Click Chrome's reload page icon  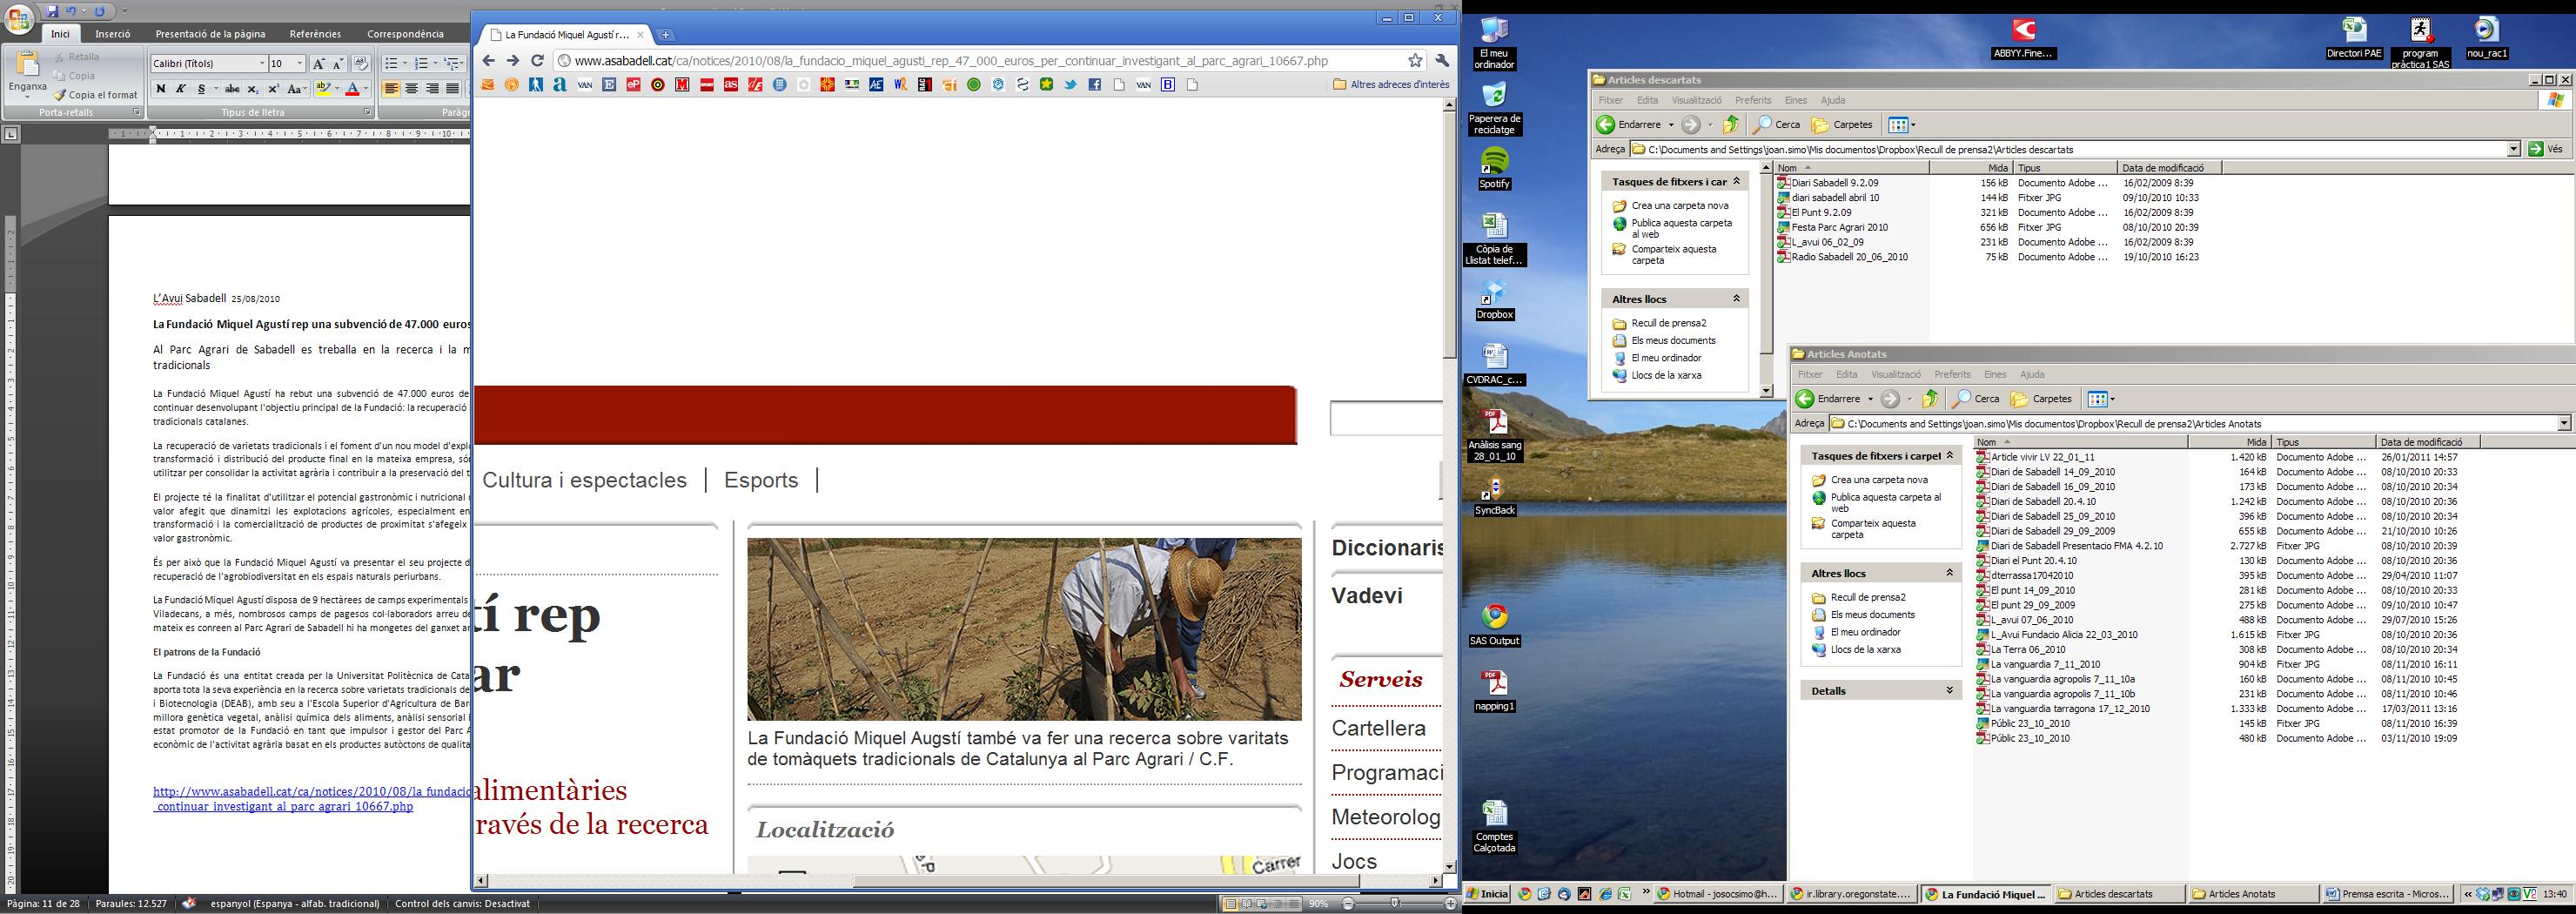pyautogui.click(x=537, y=61)
